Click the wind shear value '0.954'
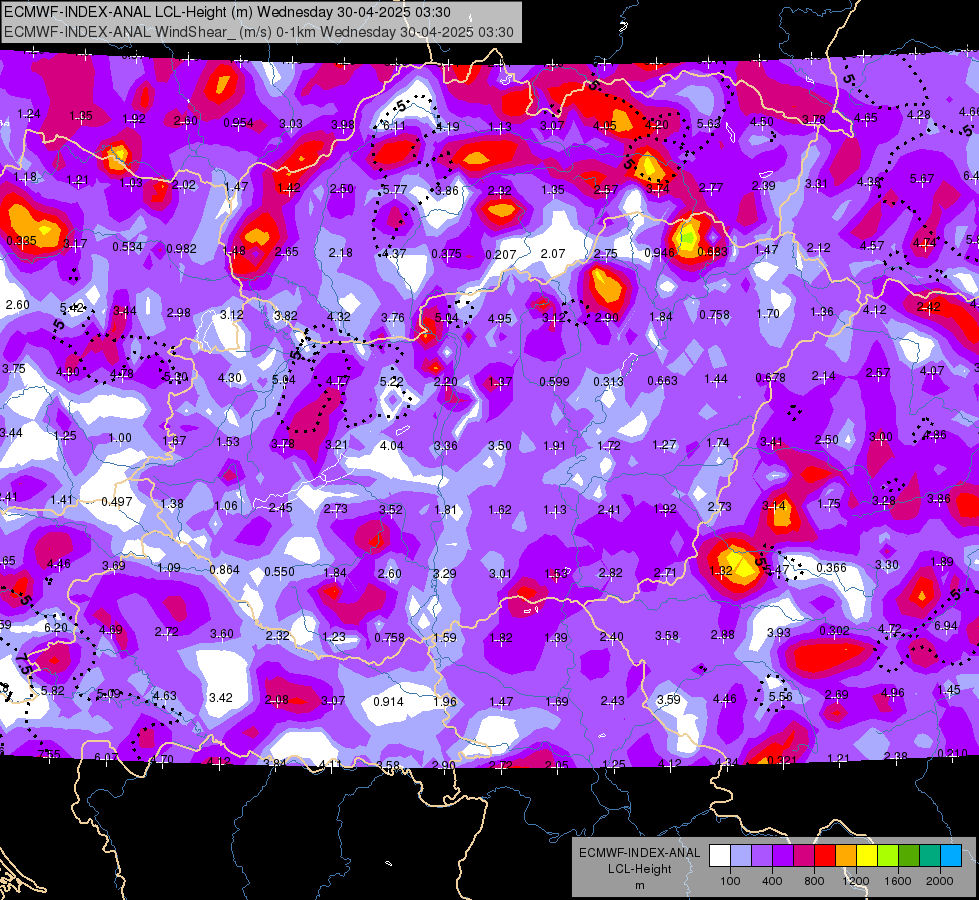This screenshot has height=900, width=979. (x=239, y=122)
